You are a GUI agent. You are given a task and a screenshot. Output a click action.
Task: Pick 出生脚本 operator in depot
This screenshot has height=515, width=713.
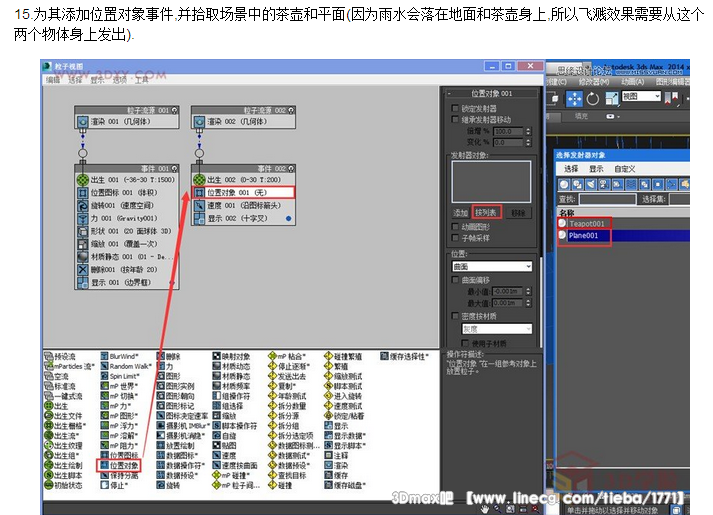click(x=64, y=475)
